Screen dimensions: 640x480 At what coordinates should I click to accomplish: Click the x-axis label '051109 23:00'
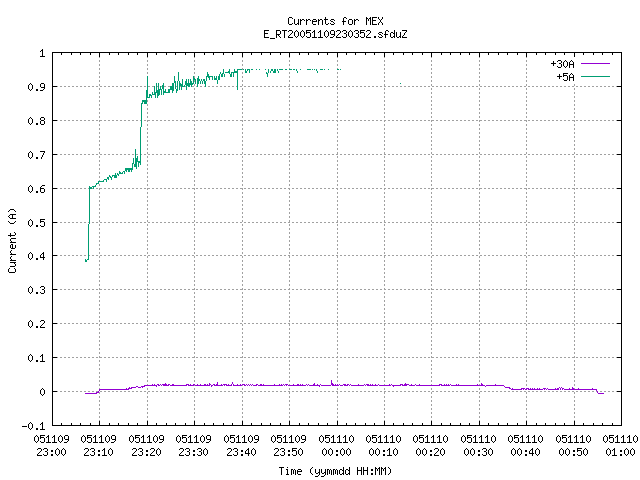click(x=51, y=446)
